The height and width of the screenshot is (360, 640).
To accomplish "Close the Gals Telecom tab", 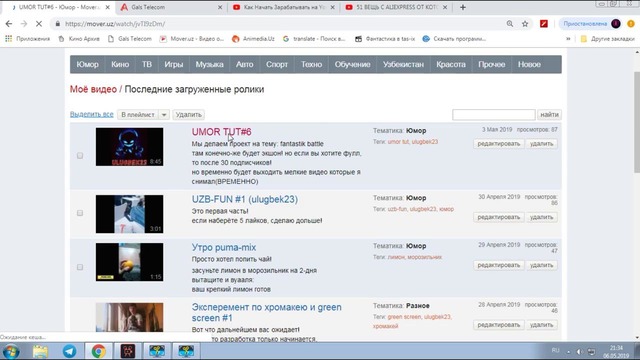I will point(220,7).
